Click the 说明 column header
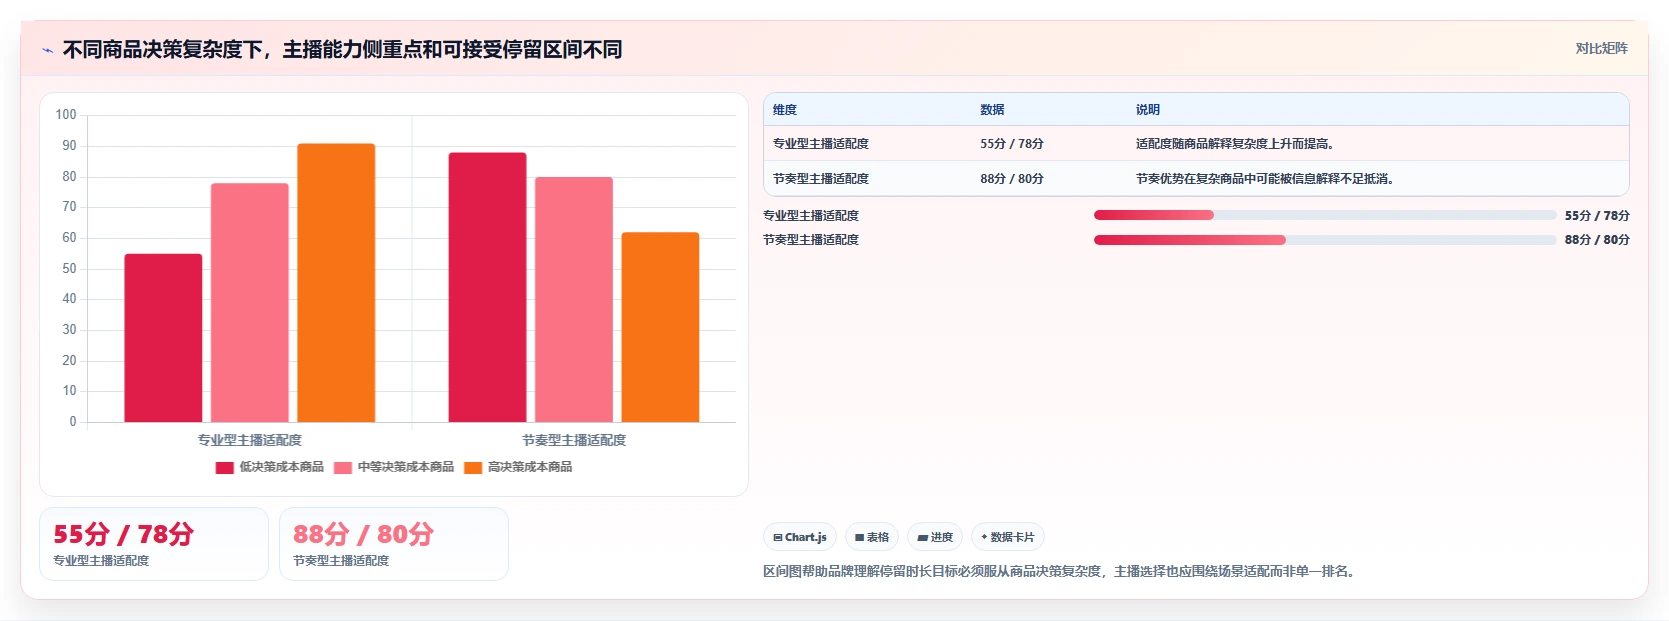 1148,110
